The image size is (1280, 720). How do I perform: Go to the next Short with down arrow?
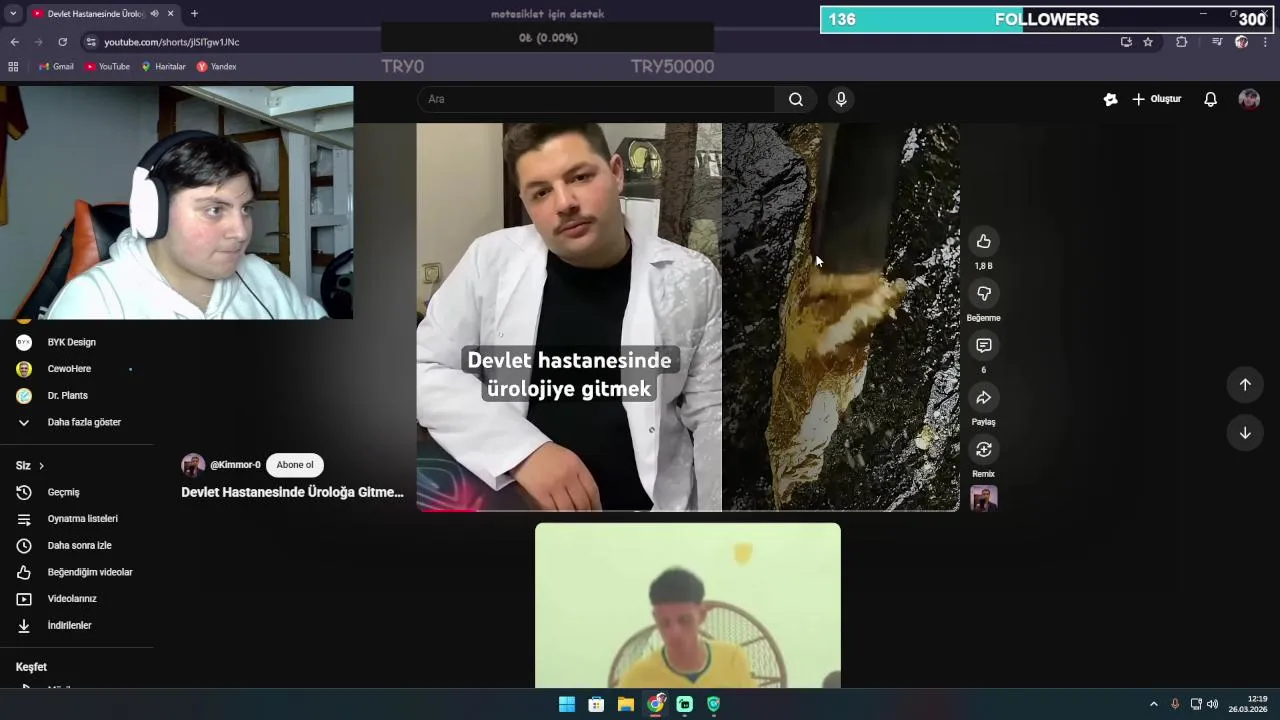pos(1245,433)
